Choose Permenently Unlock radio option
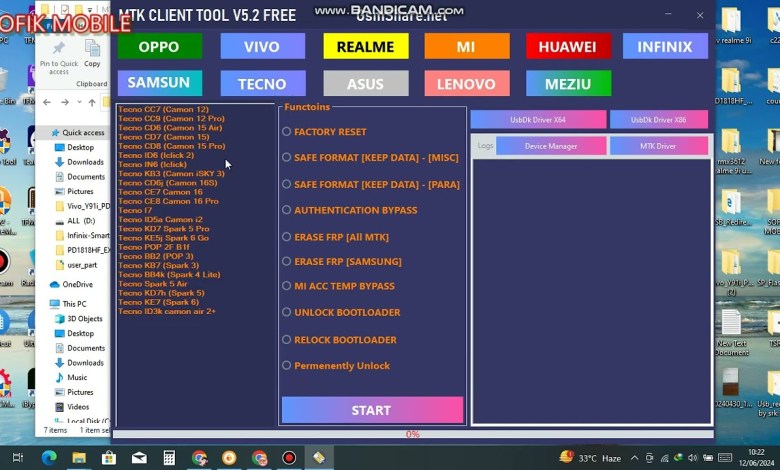Screen dimensions: 780x470 [336, 366]
